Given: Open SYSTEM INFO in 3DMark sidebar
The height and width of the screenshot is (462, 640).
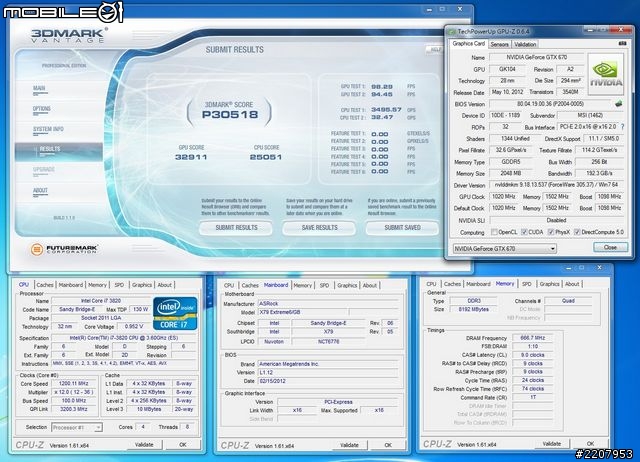Looking at the screenshot, I should [x=48, y=129].
